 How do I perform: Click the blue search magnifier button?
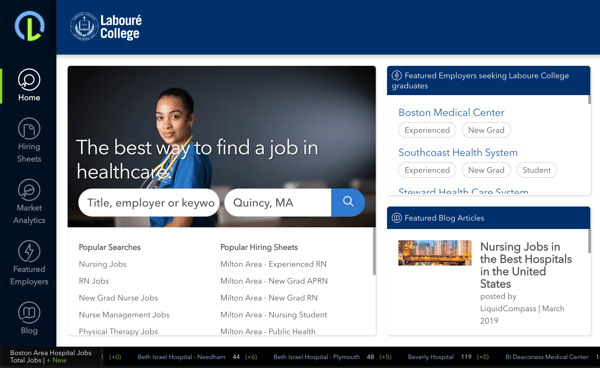pyautogui.click(x=348, y=202)
